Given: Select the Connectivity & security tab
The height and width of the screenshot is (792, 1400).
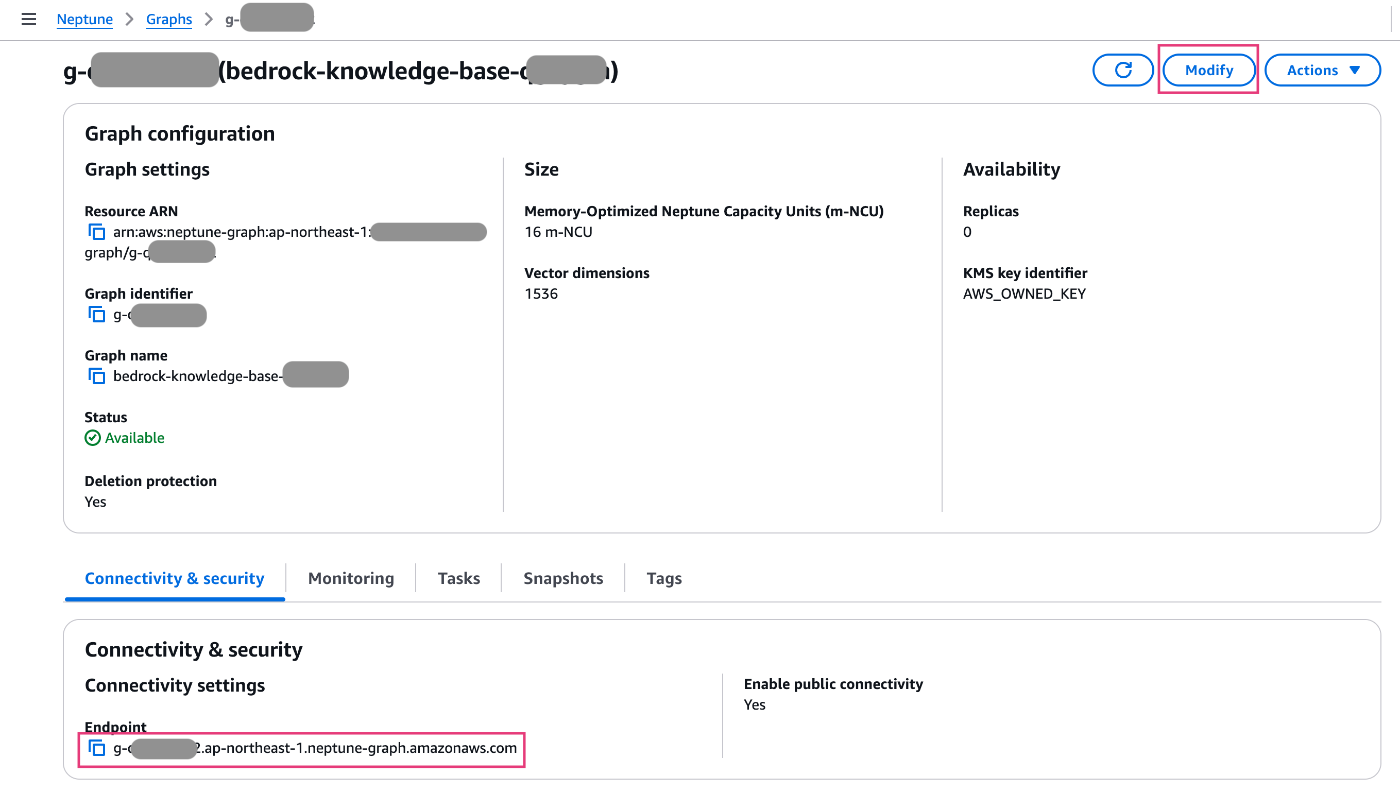Looking at the screenshot, I should tap(175, 578).
